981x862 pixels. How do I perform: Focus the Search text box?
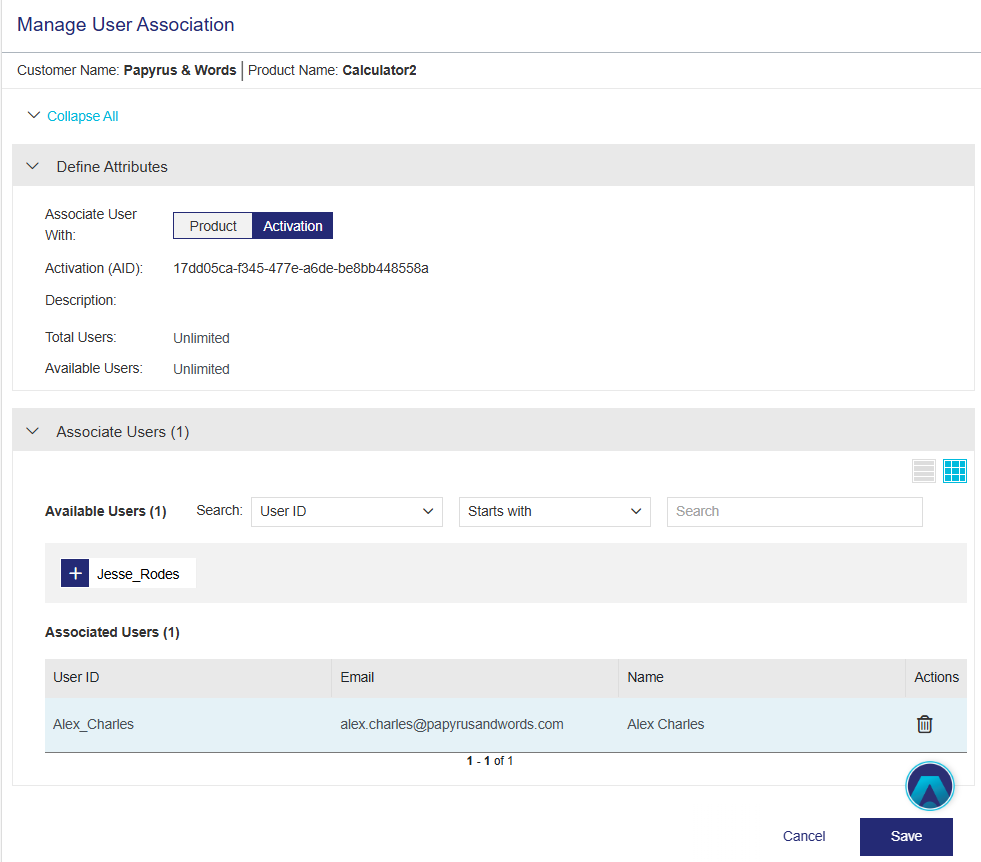(794, 511)
